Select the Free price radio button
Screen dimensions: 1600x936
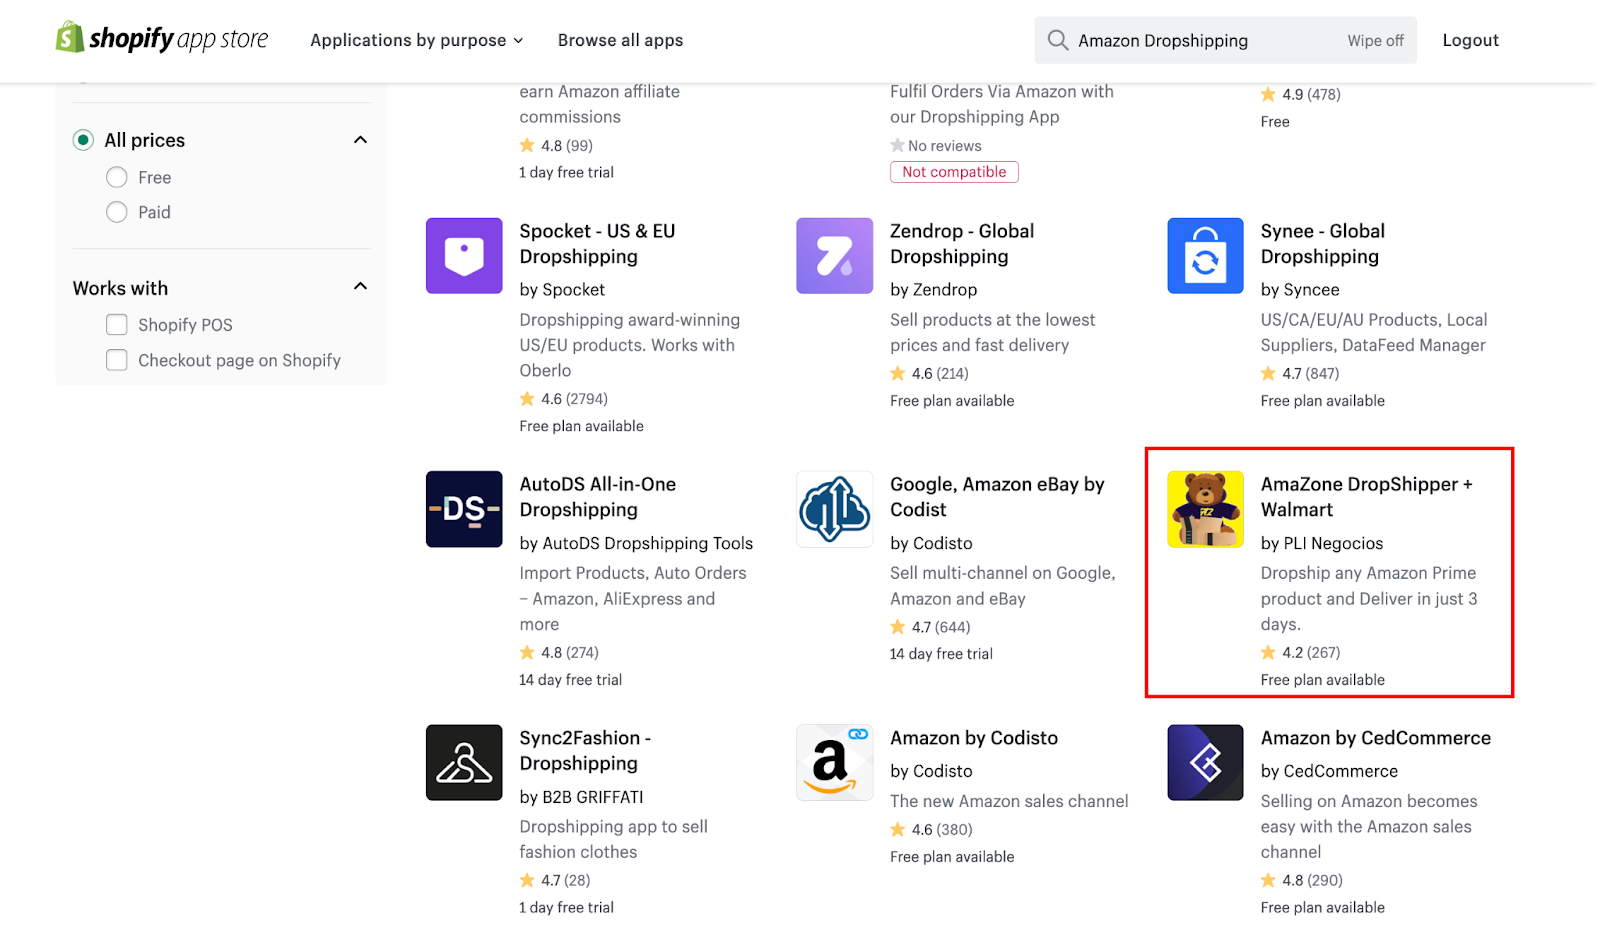click(117, 178)
